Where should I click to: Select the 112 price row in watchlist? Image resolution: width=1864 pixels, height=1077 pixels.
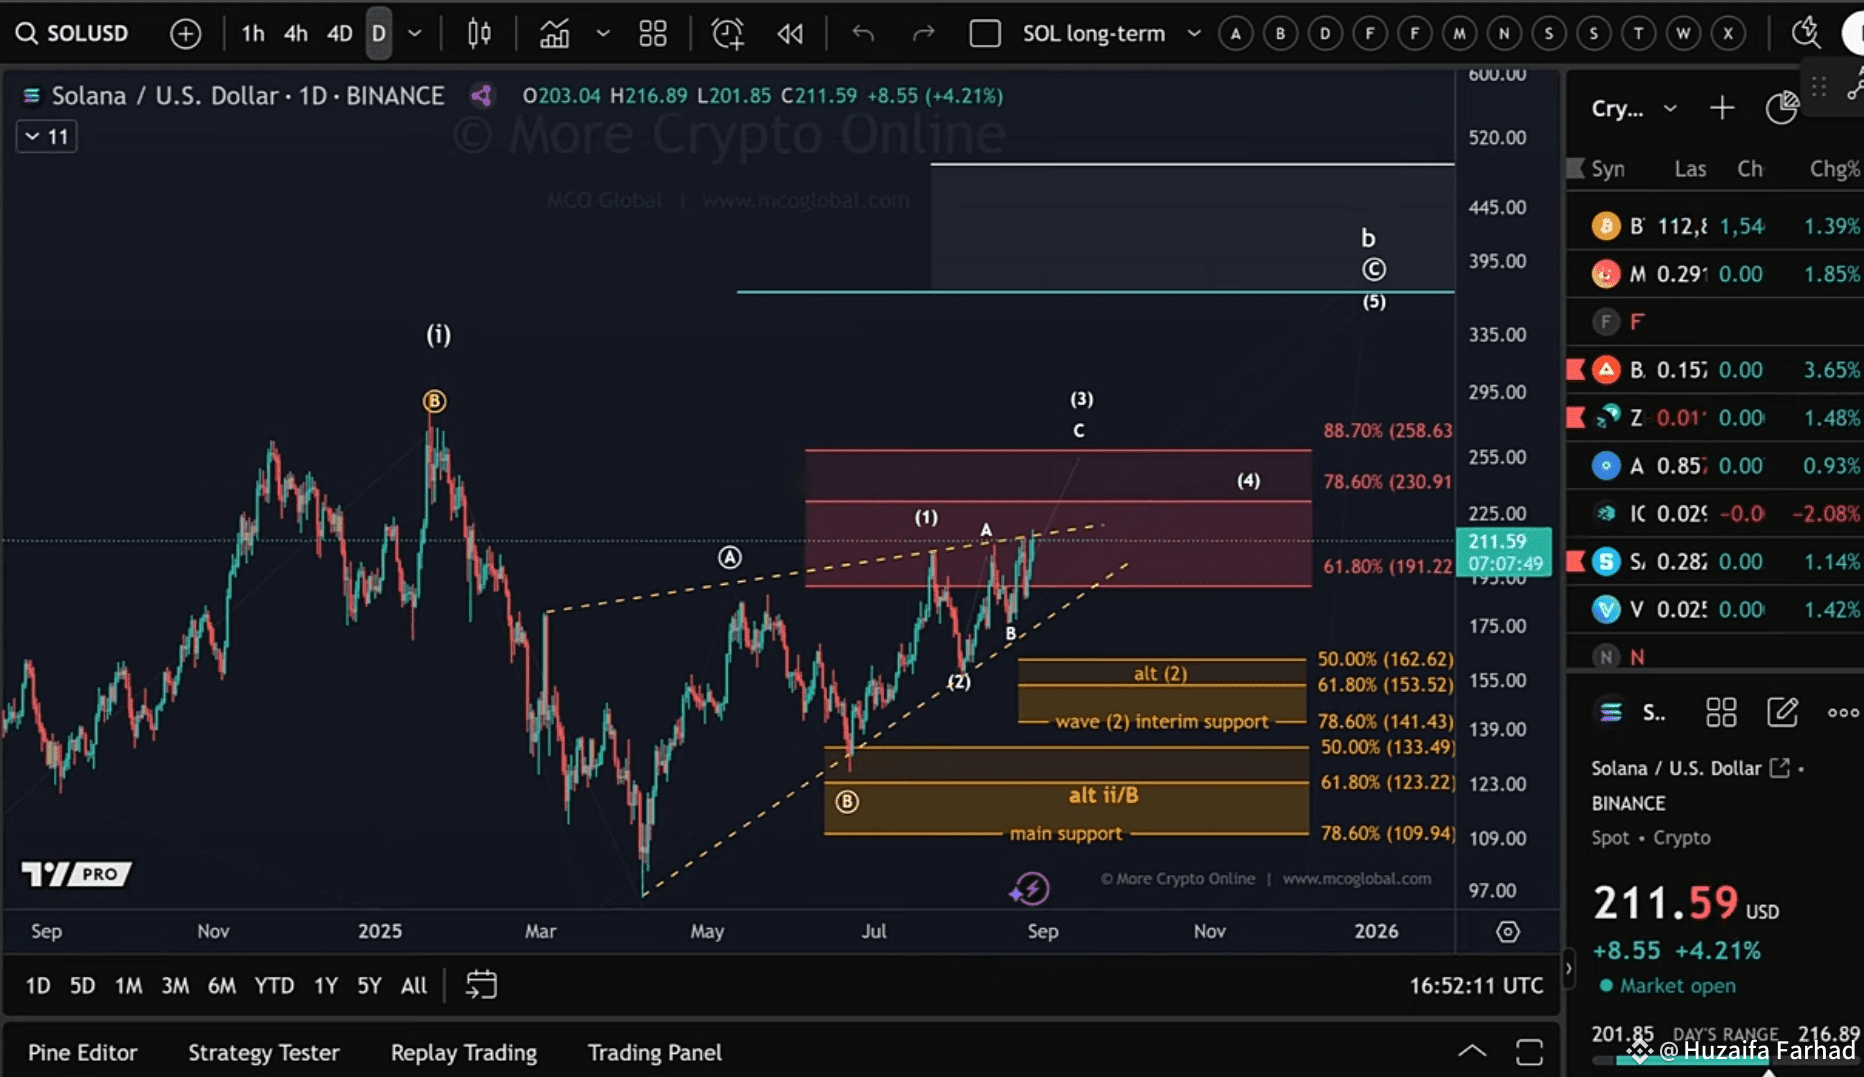(1714, 226)
